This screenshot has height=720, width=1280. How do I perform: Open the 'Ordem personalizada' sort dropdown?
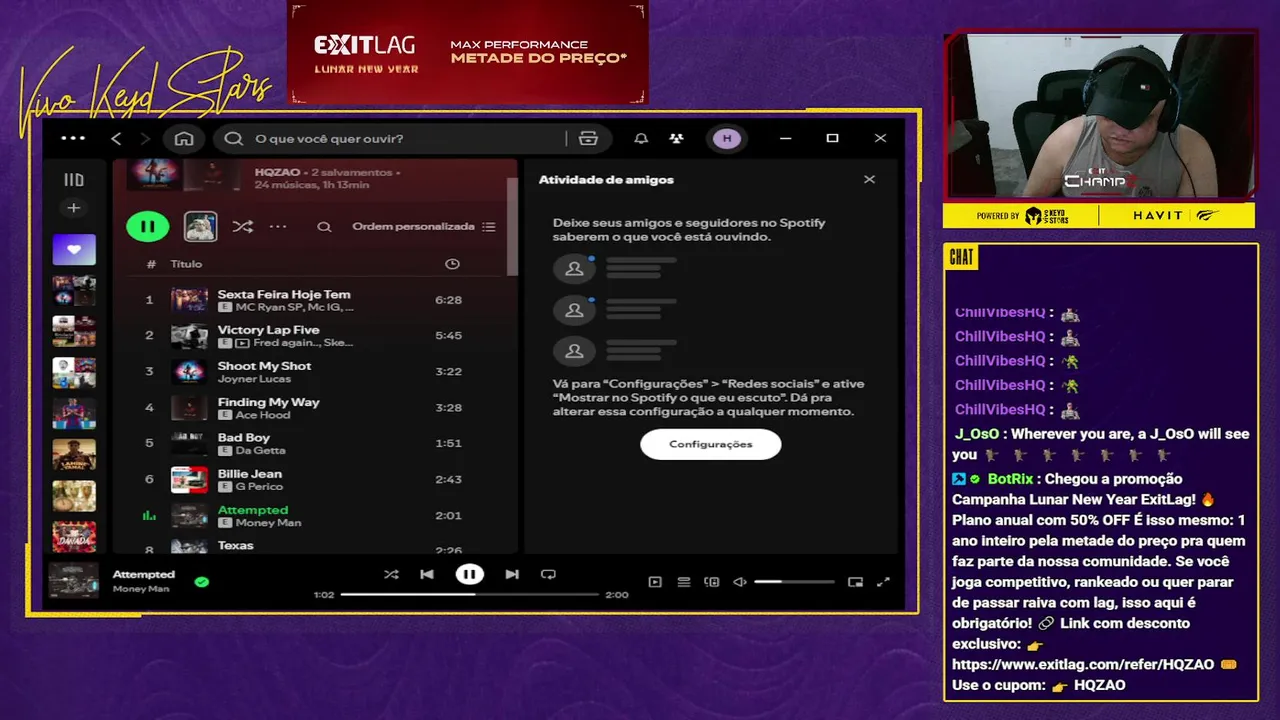click(423, 227)
